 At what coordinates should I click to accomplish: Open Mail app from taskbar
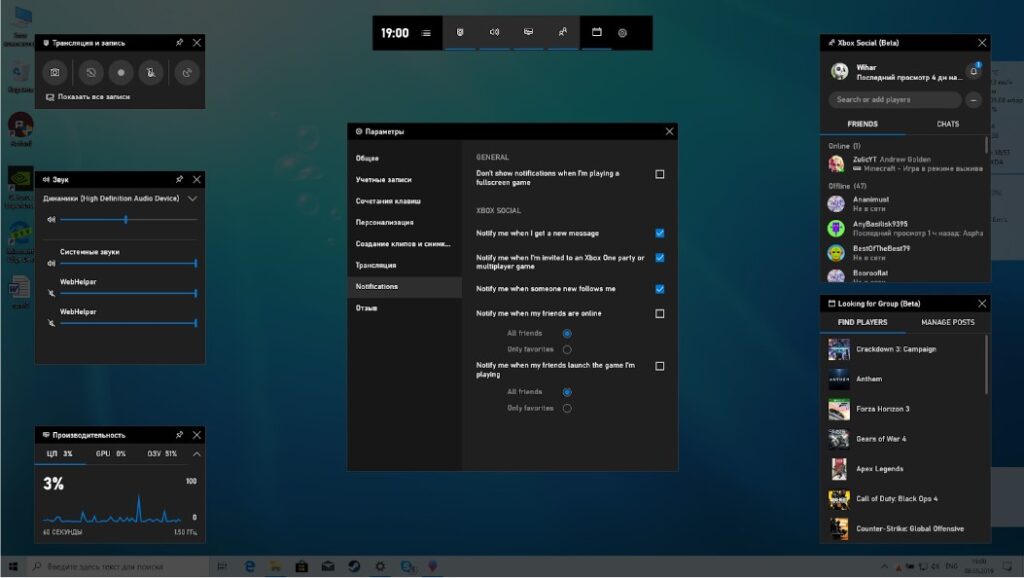[x=328, y=566]
